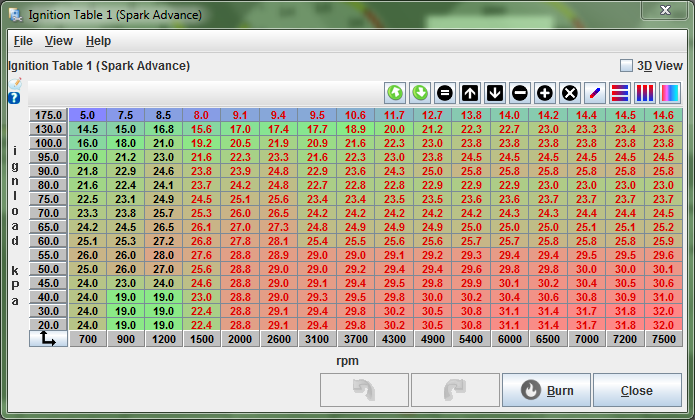
Task: Click the green down-arrow toolbar icon
Action: (x=420, y=93)
